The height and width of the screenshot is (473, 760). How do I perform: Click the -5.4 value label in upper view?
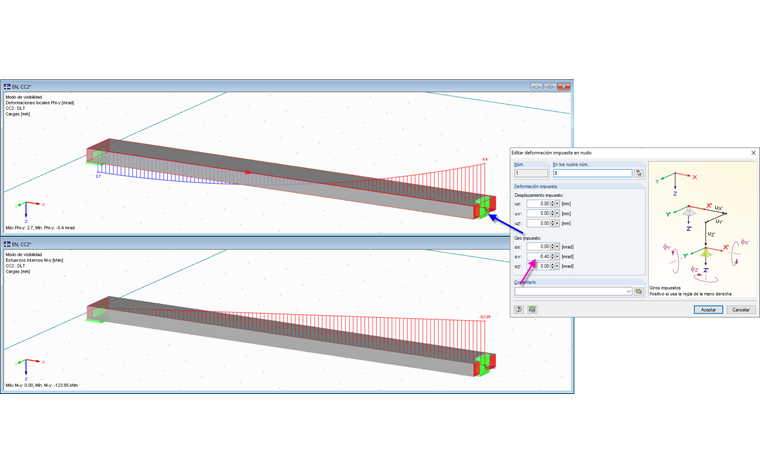484,159
